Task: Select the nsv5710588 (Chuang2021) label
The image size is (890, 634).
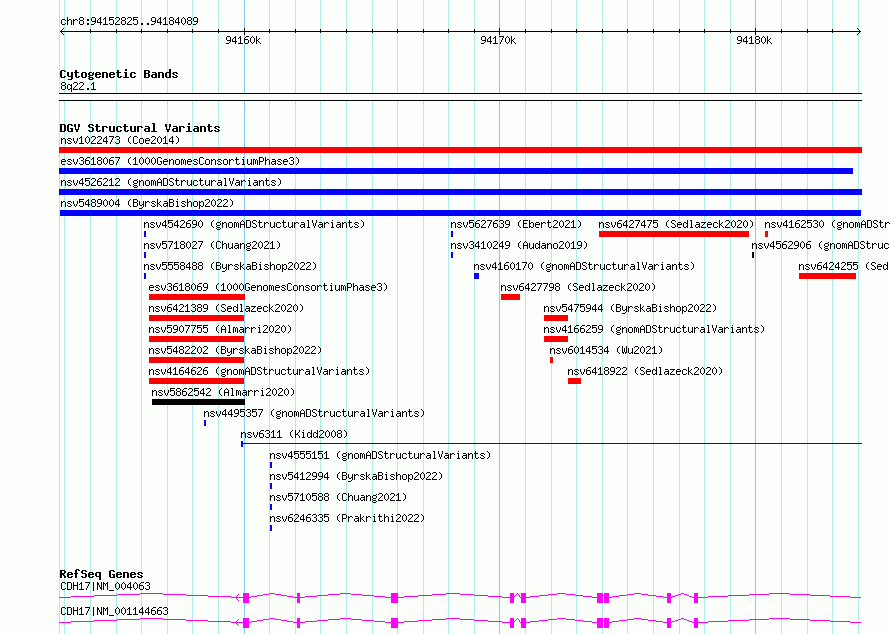Action: pyautogui.click(x=338, y=497)
